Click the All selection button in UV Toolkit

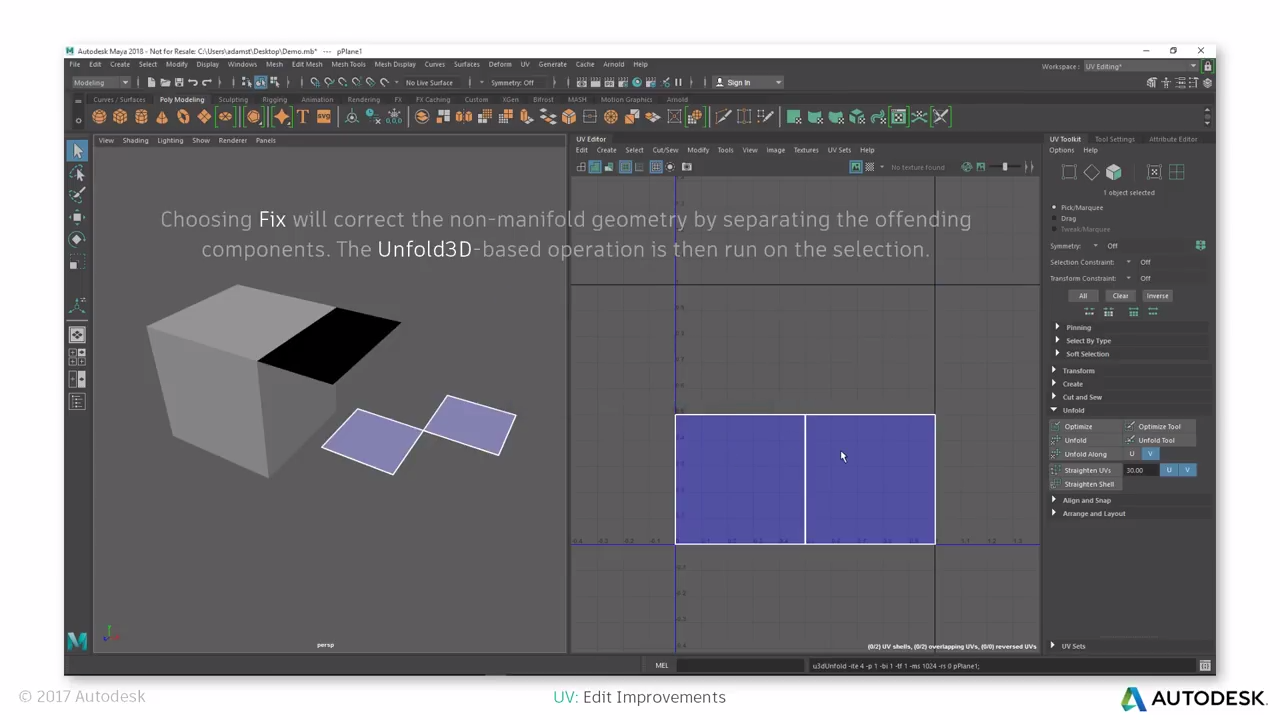click(x=1084, y=296)
